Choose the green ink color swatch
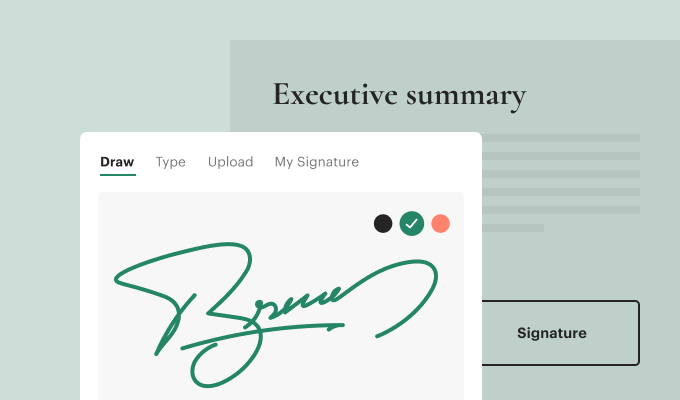Screen dimensions: 680x400 click(412, 224)
